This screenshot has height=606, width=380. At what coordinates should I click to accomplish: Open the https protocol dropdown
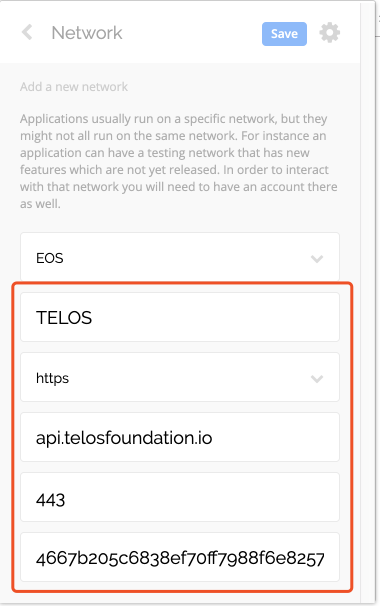pyautogui.click(x=180, y=377)
